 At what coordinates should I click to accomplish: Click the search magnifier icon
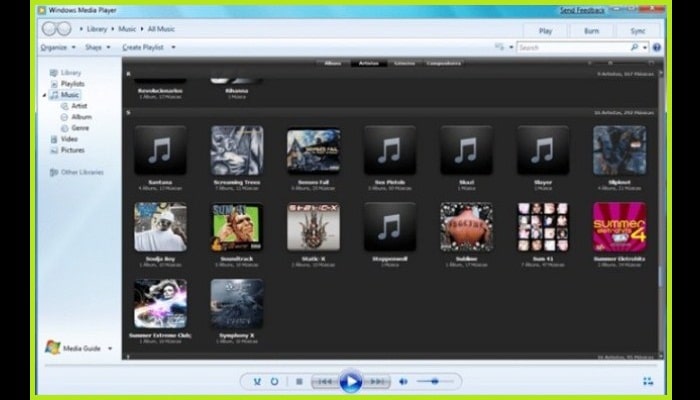(x=634, y=47)
